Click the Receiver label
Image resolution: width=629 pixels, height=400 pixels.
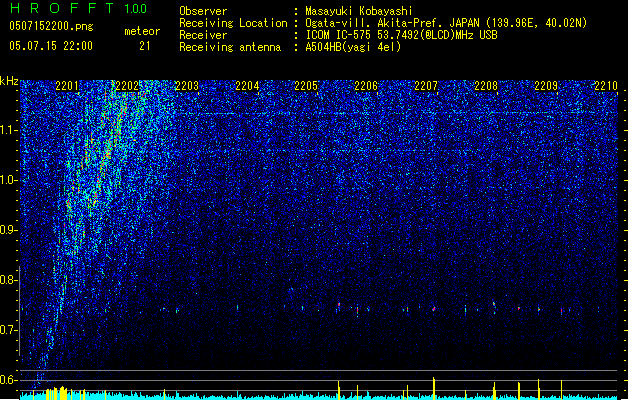(x=203, y=35)
